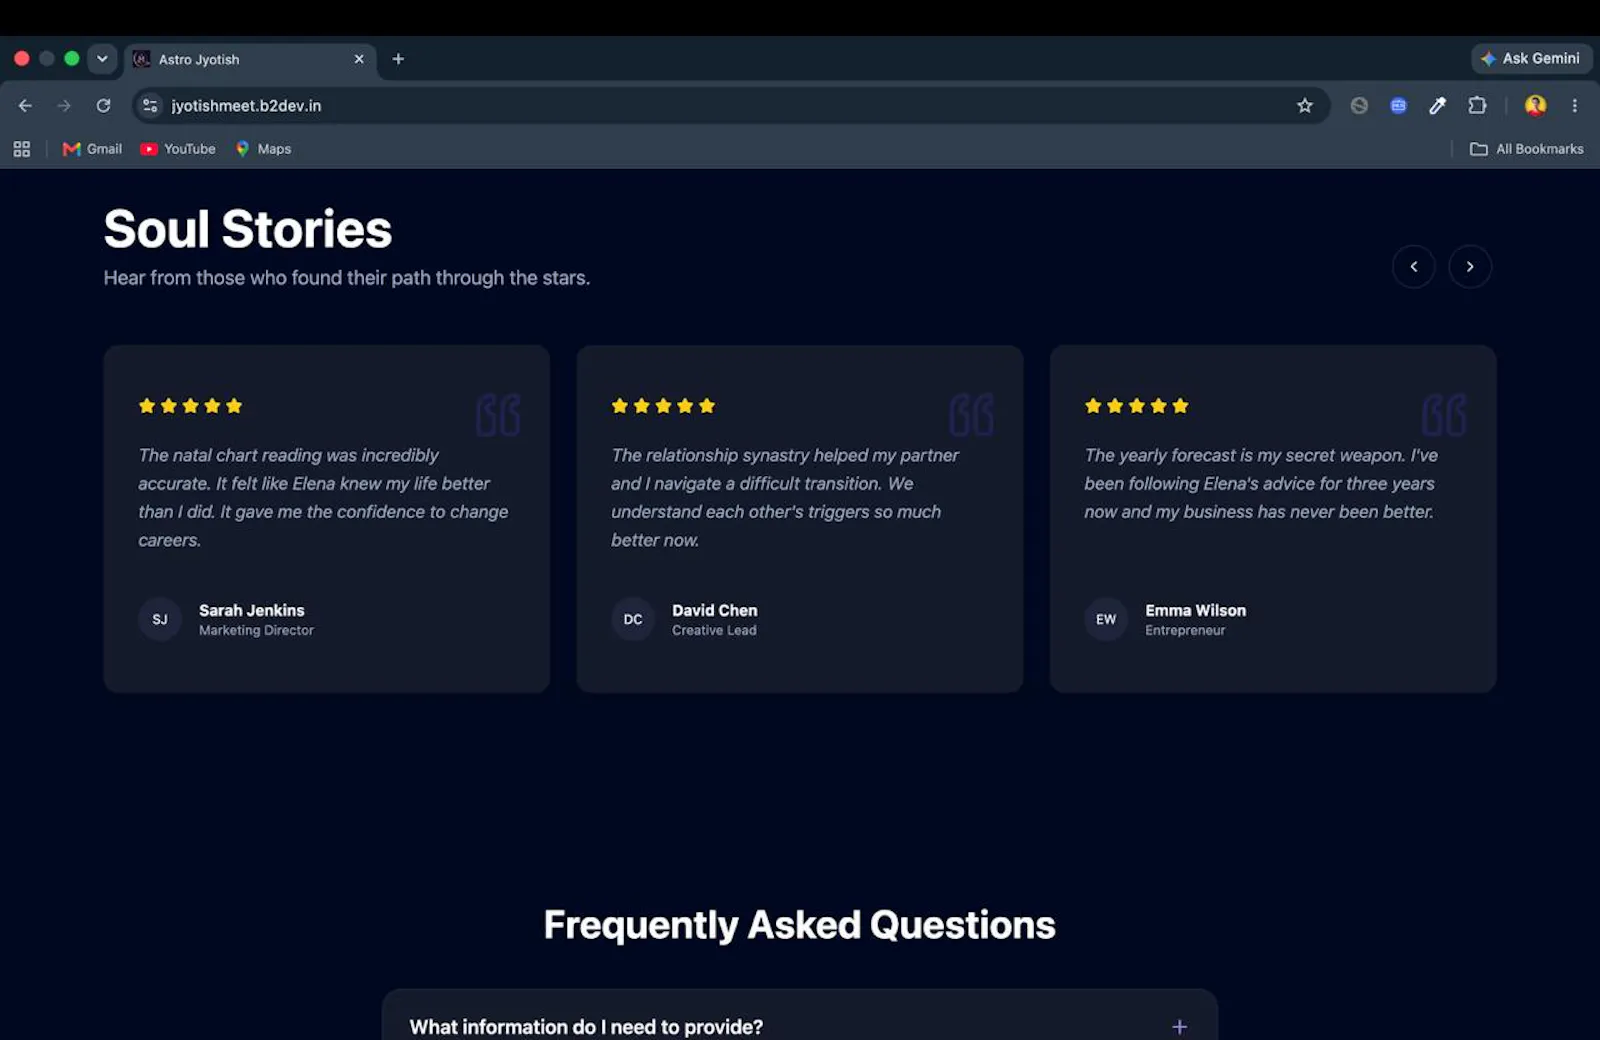Open the All Bookmarks folder
Image resolution: width=1600 pixels, height=1040 pixels.
tap(1527, 149)
